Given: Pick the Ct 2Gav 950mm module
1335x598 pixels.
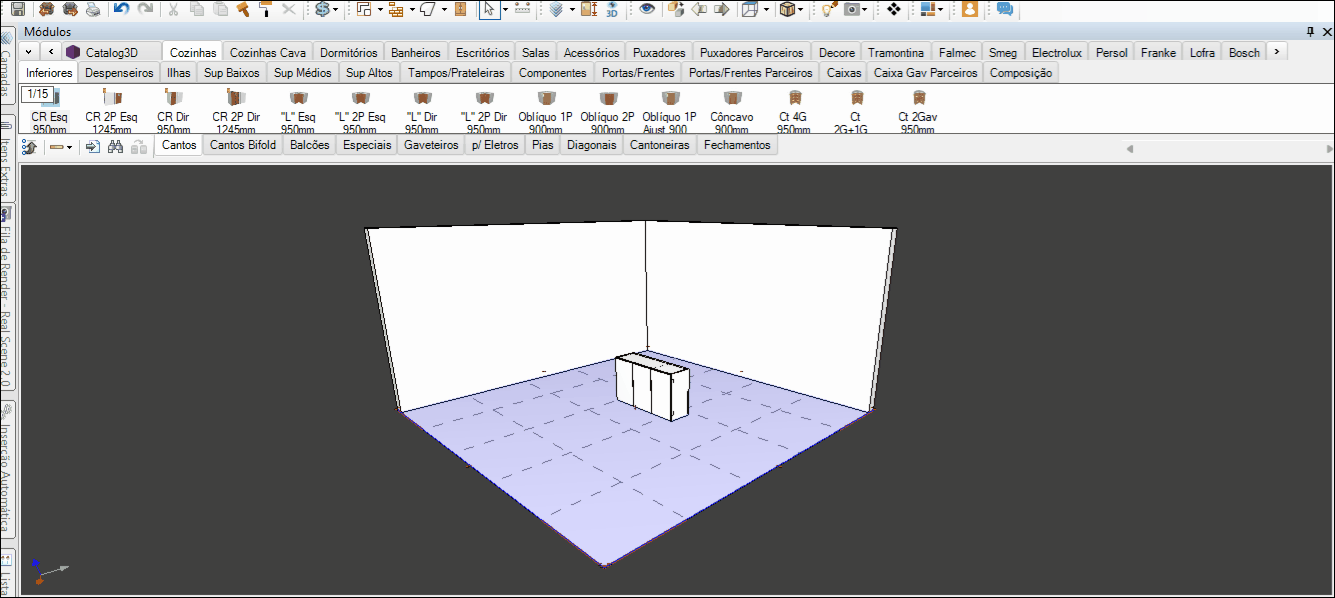Looking at the screenshot, I should coord(917,112).
